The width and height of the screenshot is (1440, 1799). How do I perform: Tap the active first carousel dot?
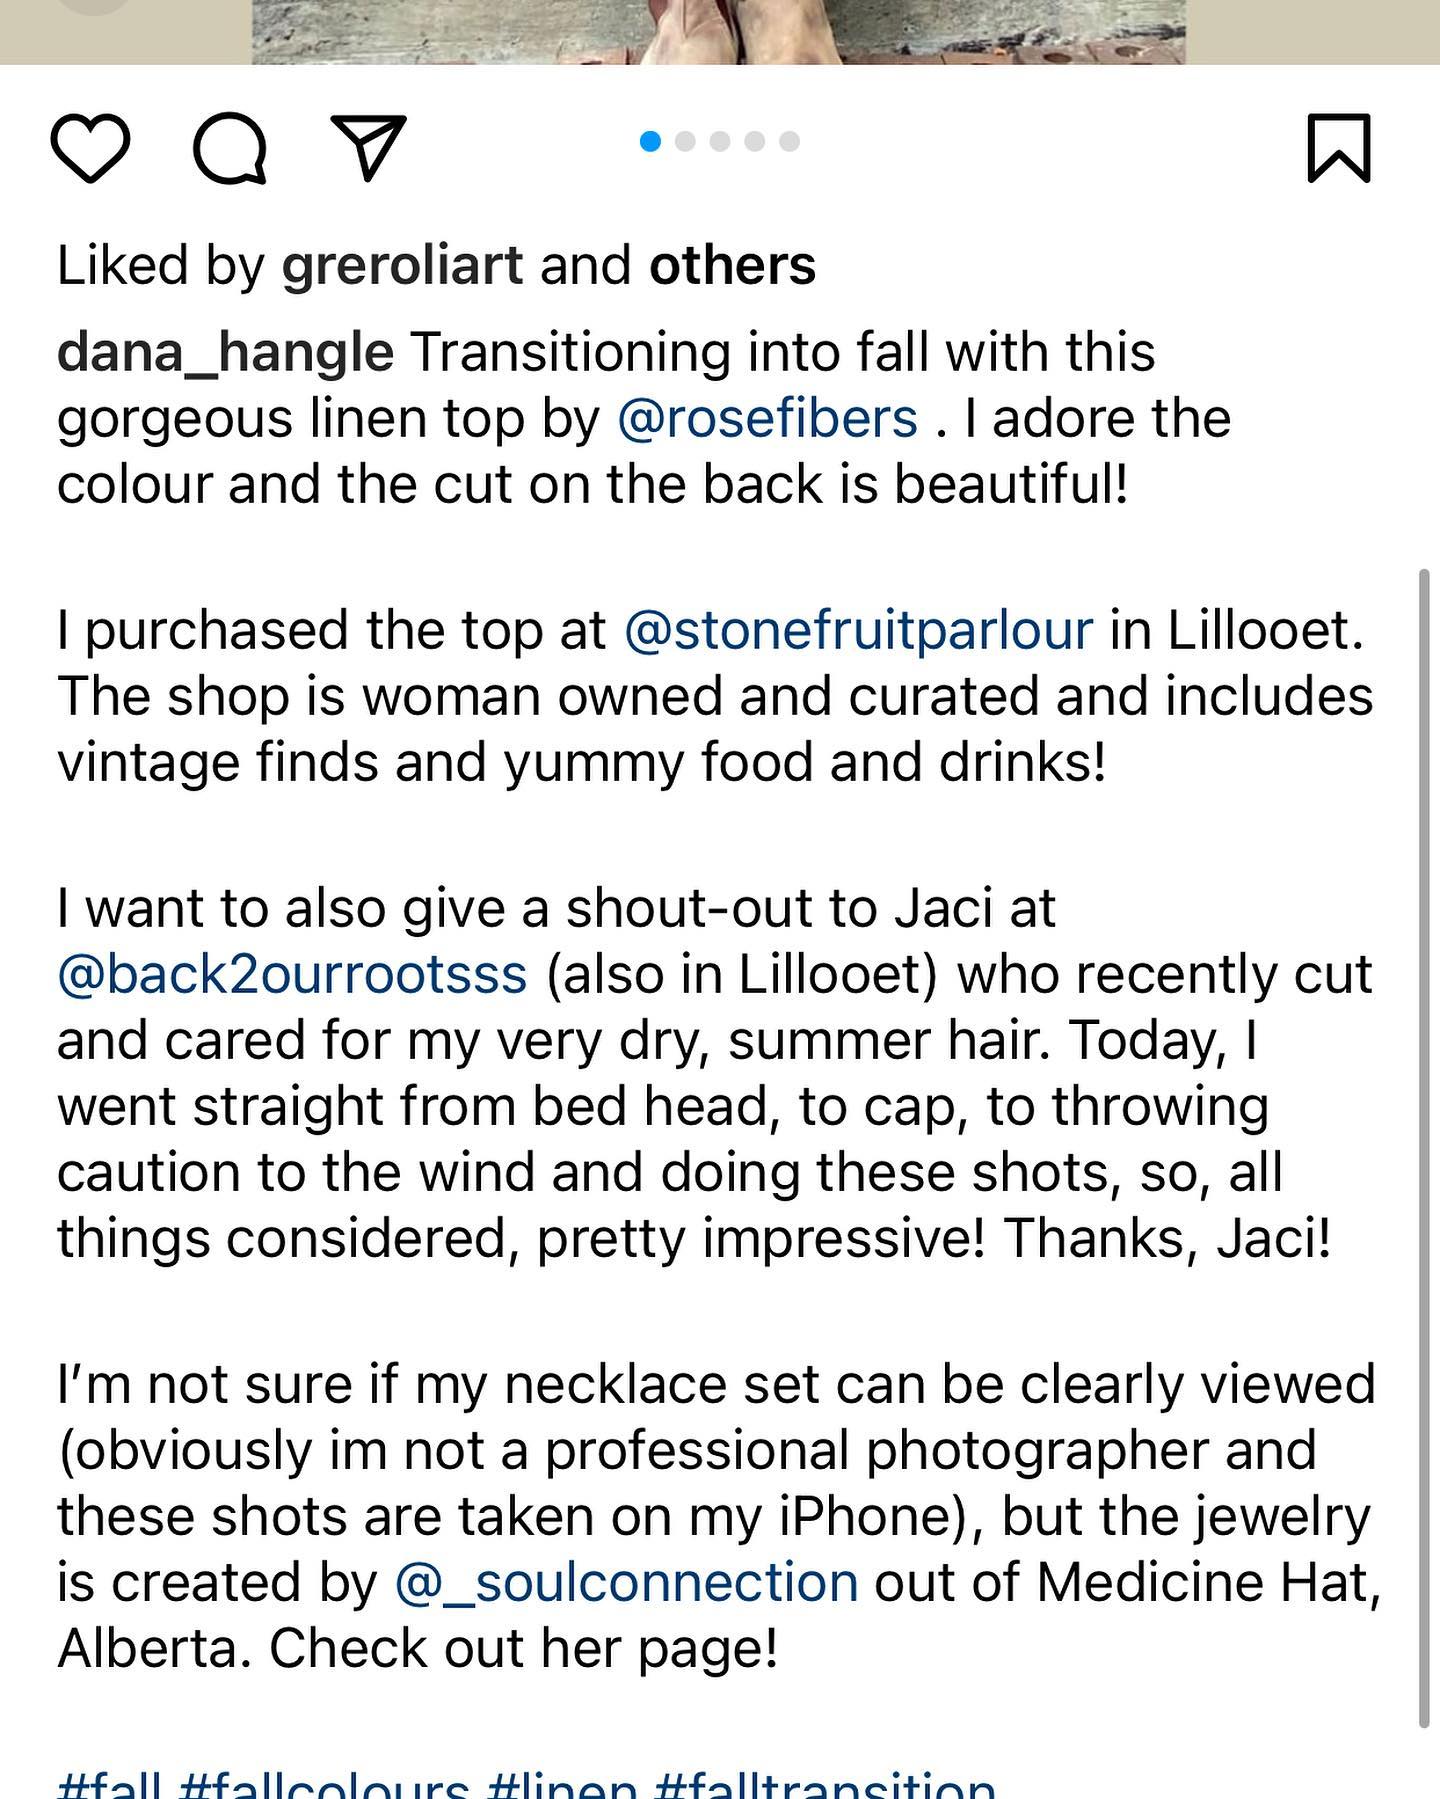650,142
